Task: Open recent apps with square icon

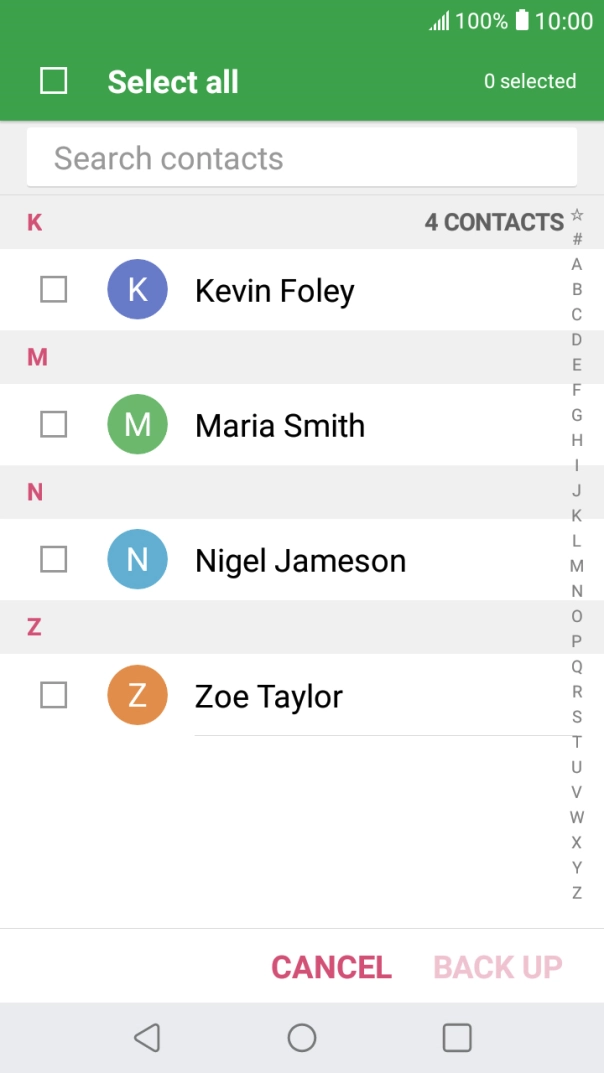Action: click(x=457, y=1038)
